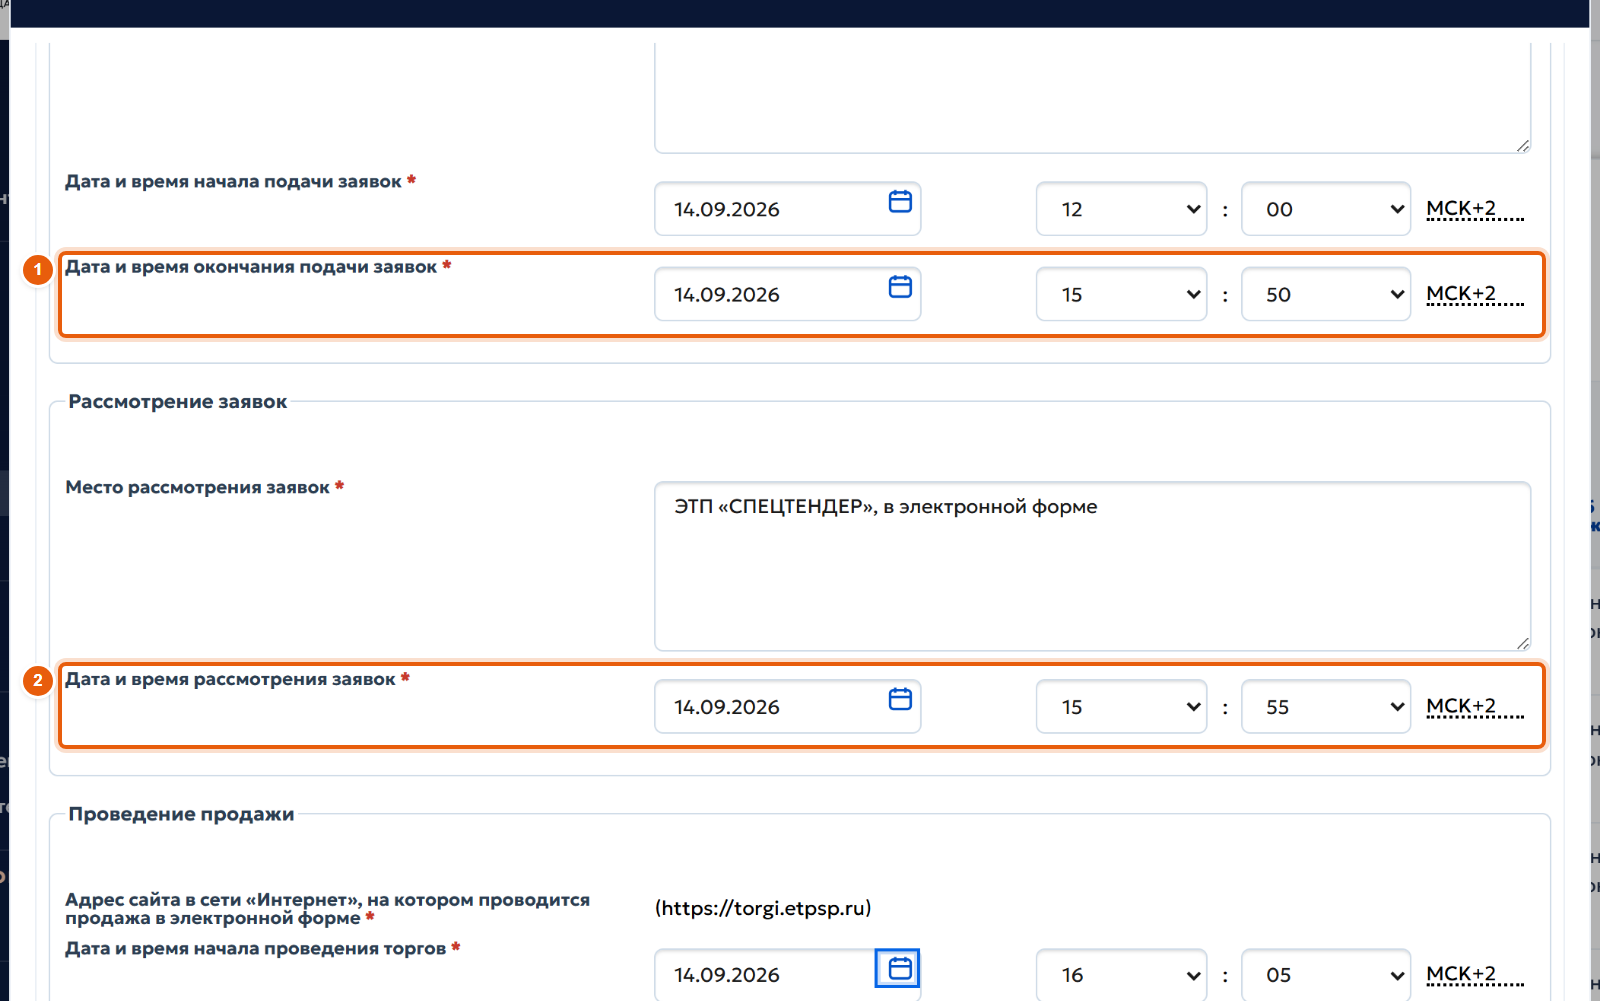Click МСК+2 timezone label for submission start
Image resolution: width=1600 pixels, height=1001 pixels.
[1475, 209]
